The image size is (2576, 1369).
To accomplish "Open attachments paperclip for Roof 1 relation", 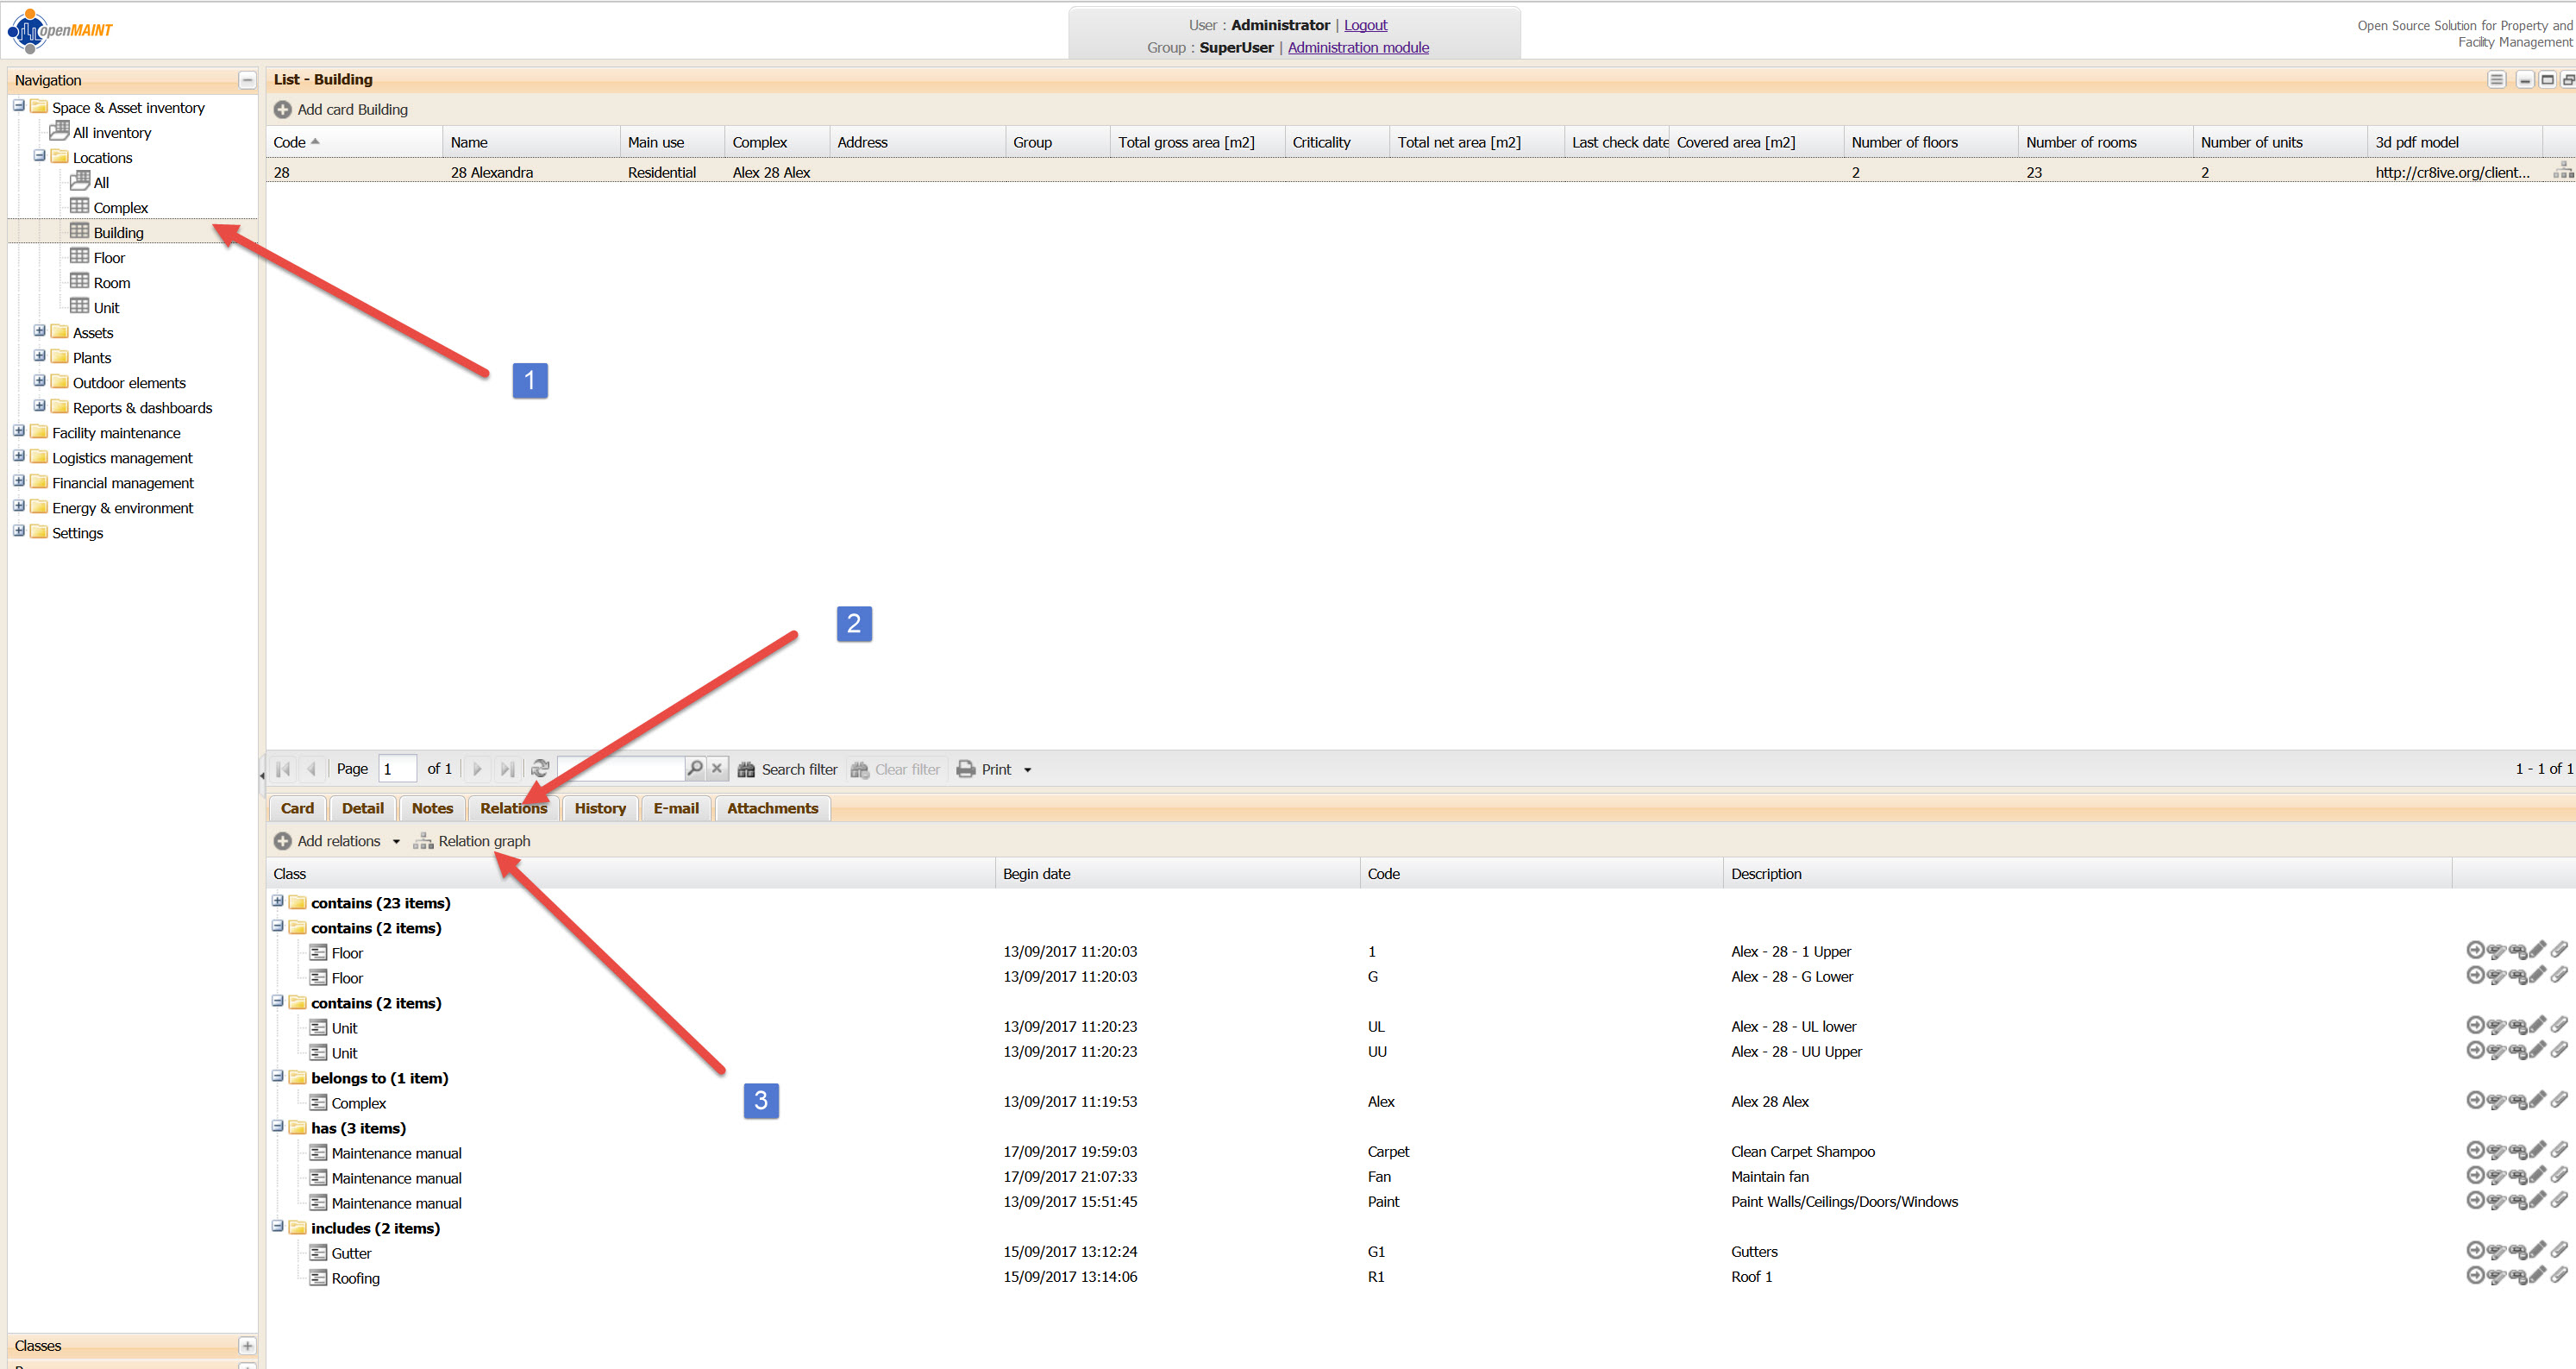I will click(2559, 1275).
